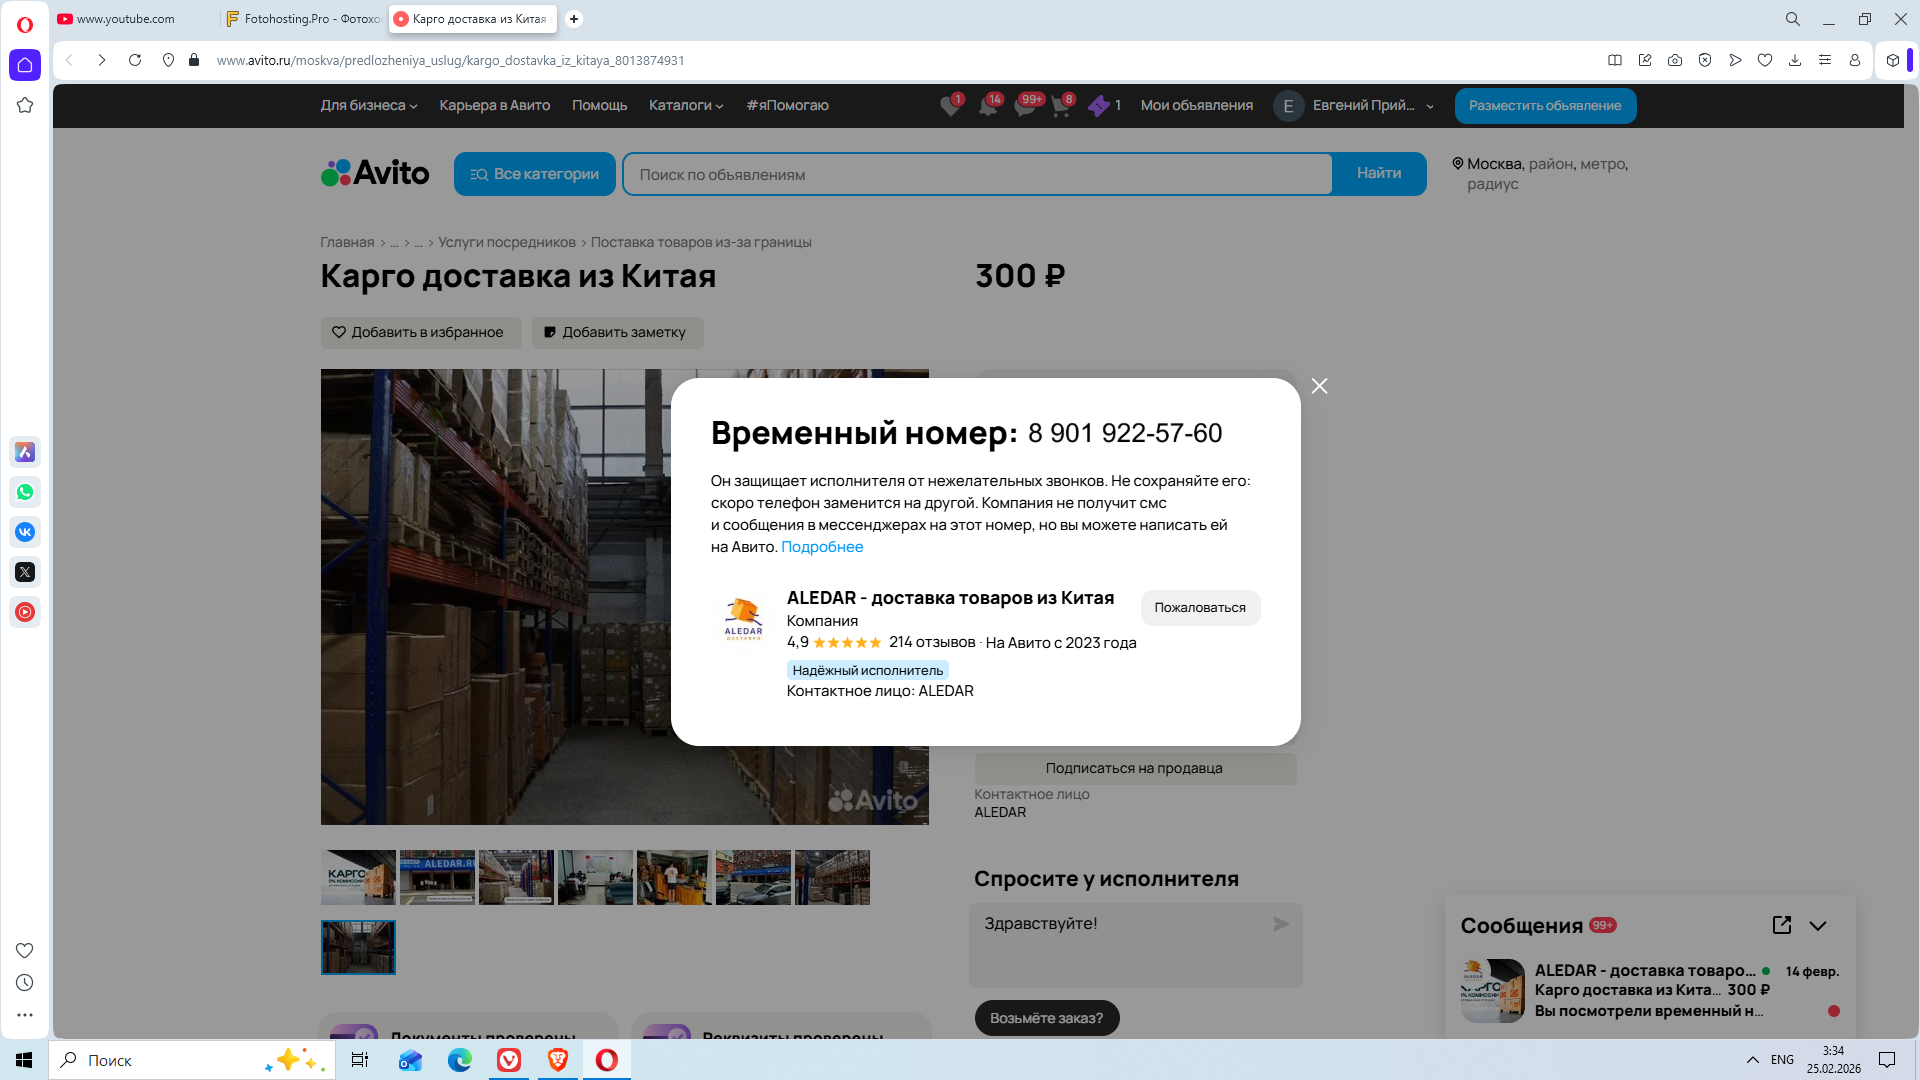1920x1080 pixels.
Task: Open Avito shopping cart icon
Action: tap(1061, 106)
